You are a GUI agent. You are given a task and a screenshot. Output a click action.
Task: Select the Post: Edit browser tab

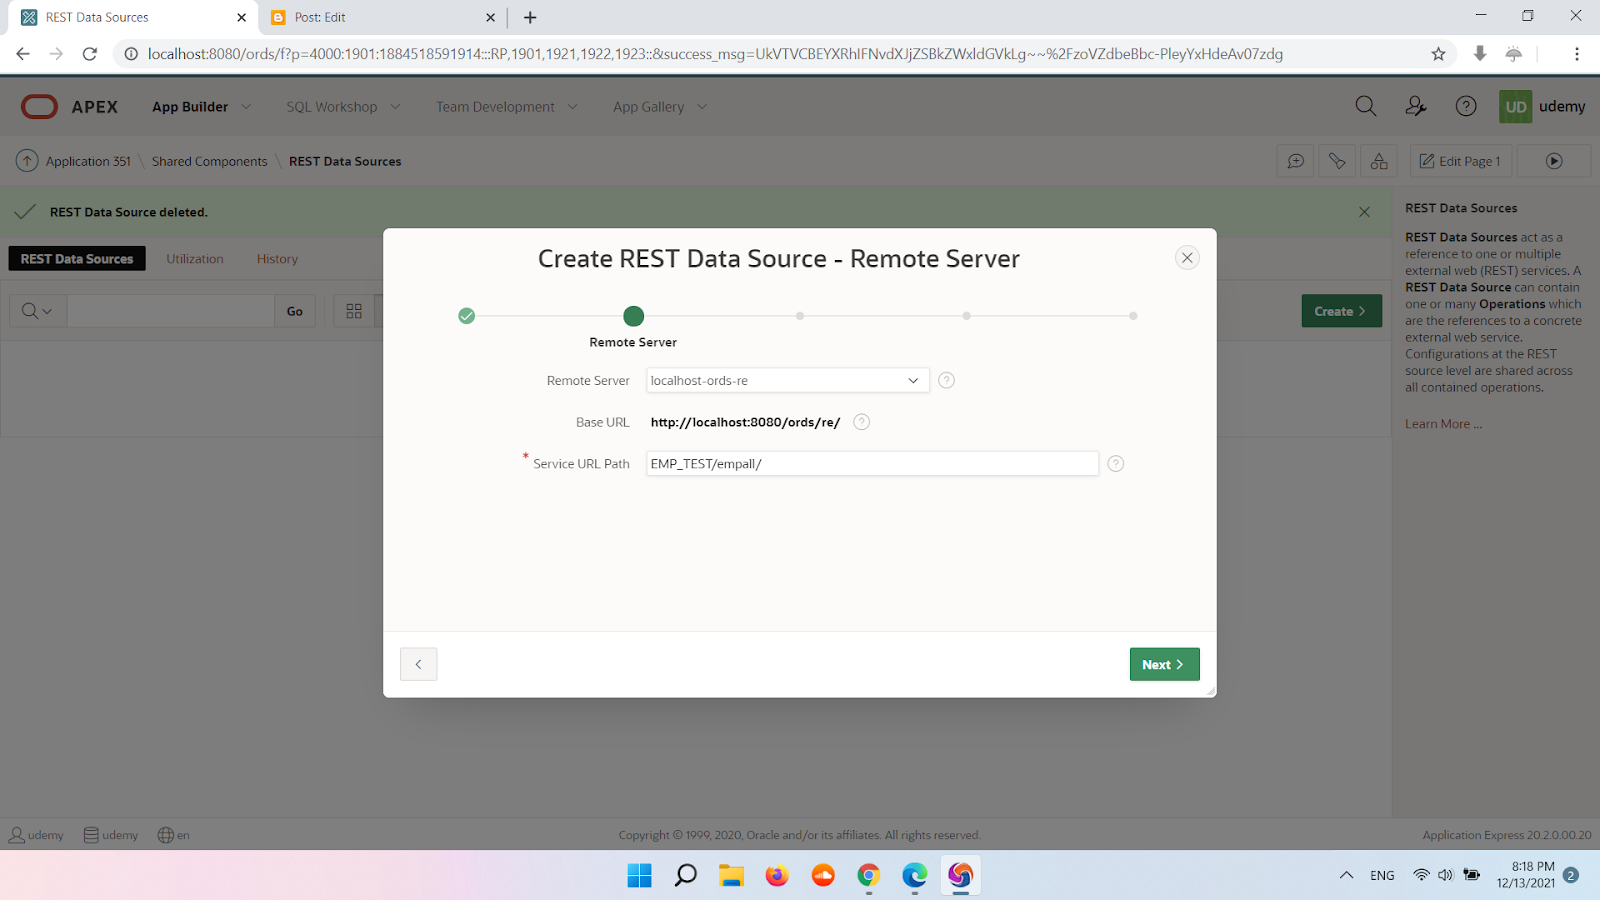(x=380, y=18)
